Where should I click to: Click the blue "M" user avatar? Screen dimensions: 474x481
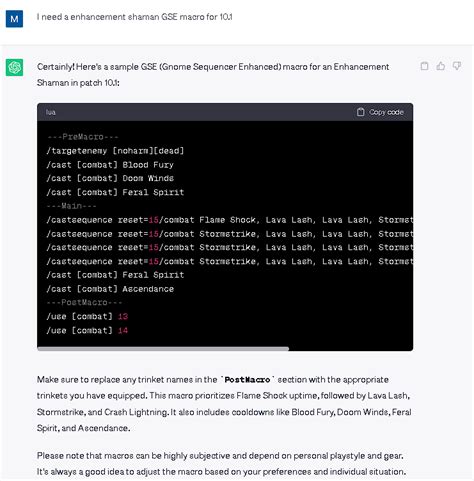point(14,19)
